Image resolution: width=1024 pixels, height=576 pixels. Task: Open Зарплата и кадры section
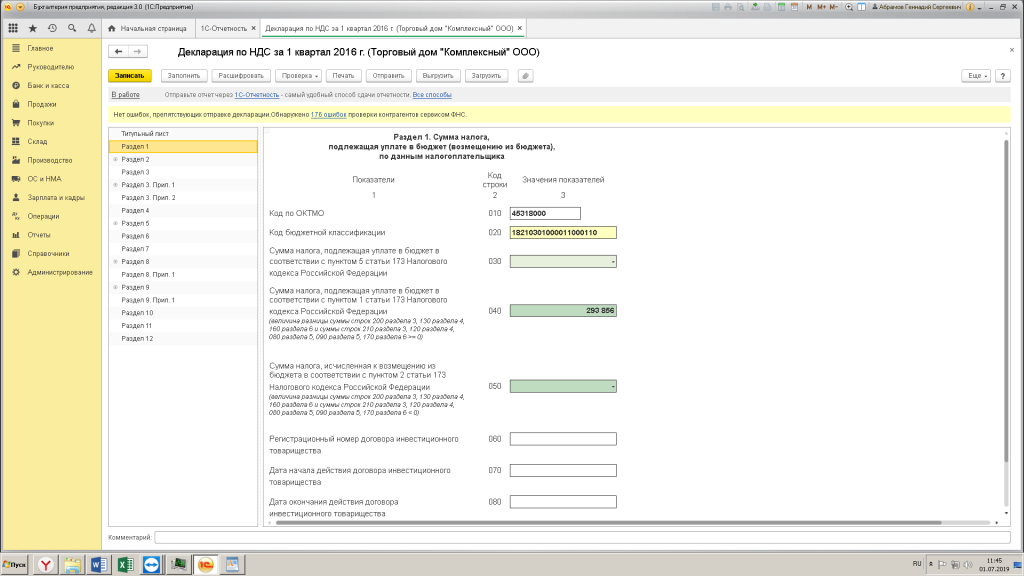tap(56, 197)
